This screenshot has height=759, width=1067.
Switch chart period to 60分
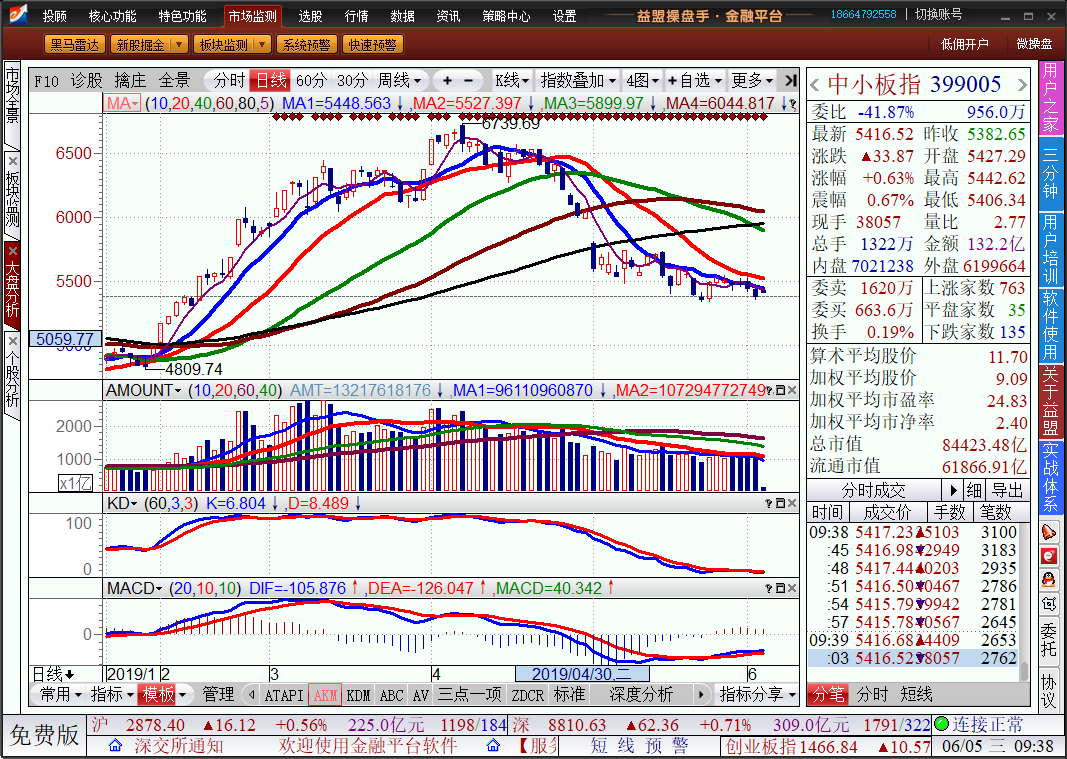(x=311, y=81)
